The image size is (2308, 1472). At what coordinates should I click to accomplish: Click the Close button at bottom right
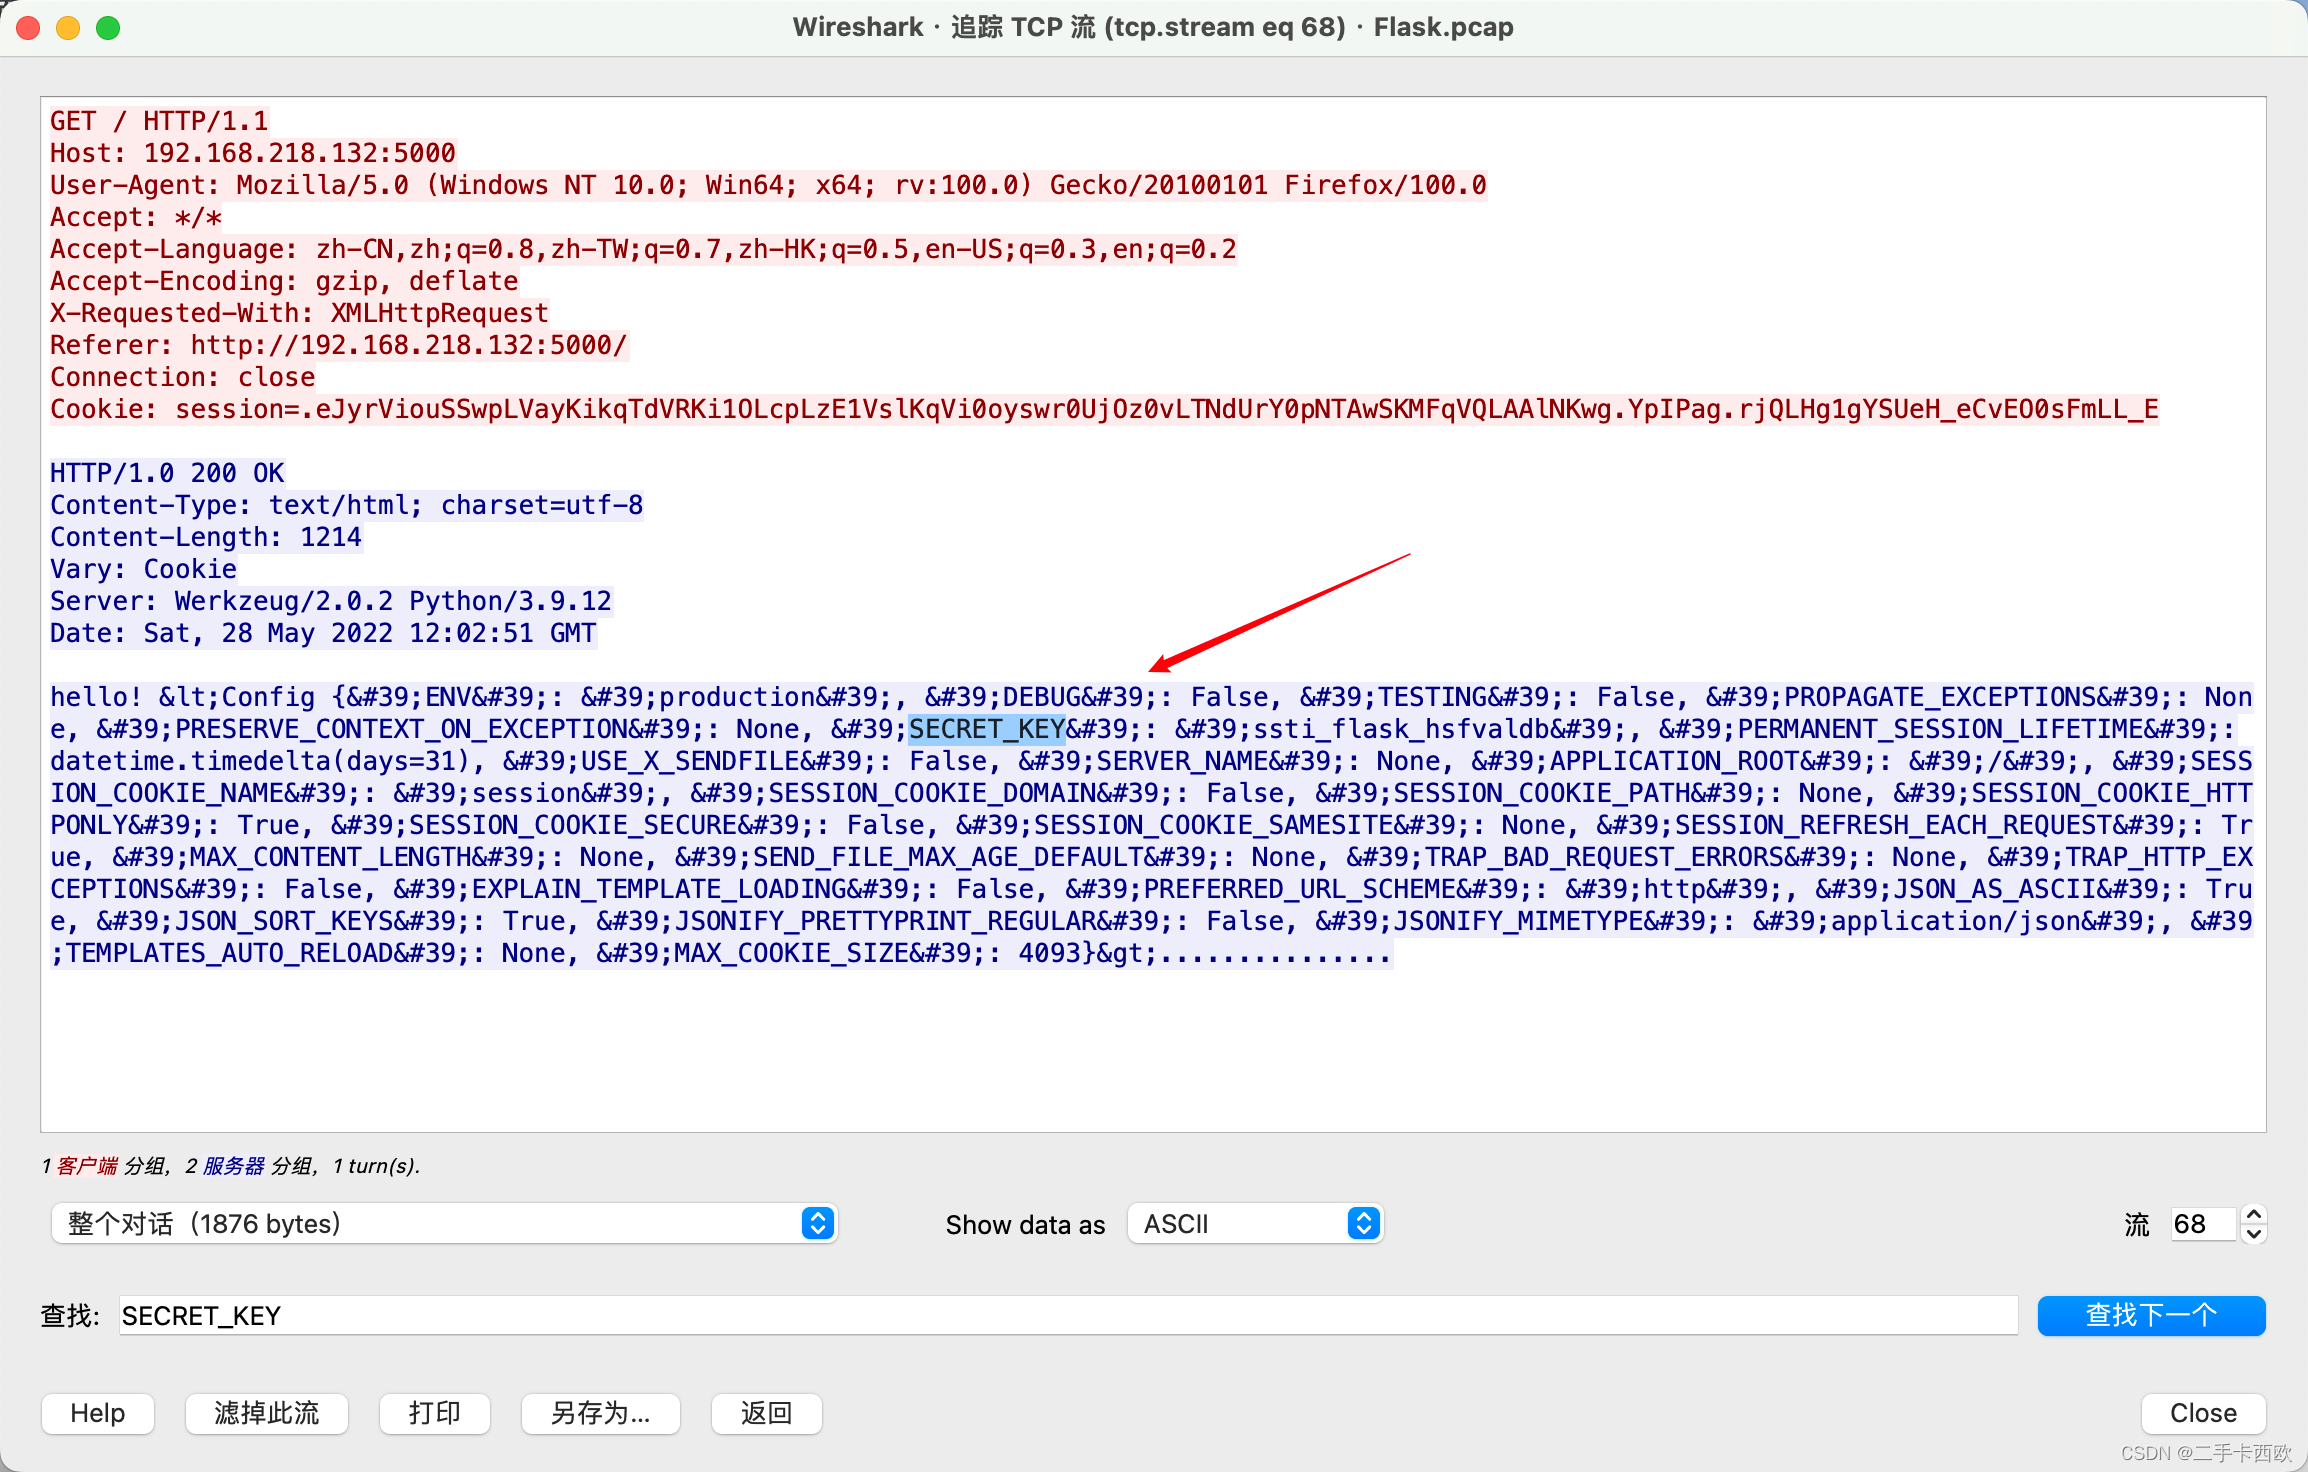(2203, 1413)
